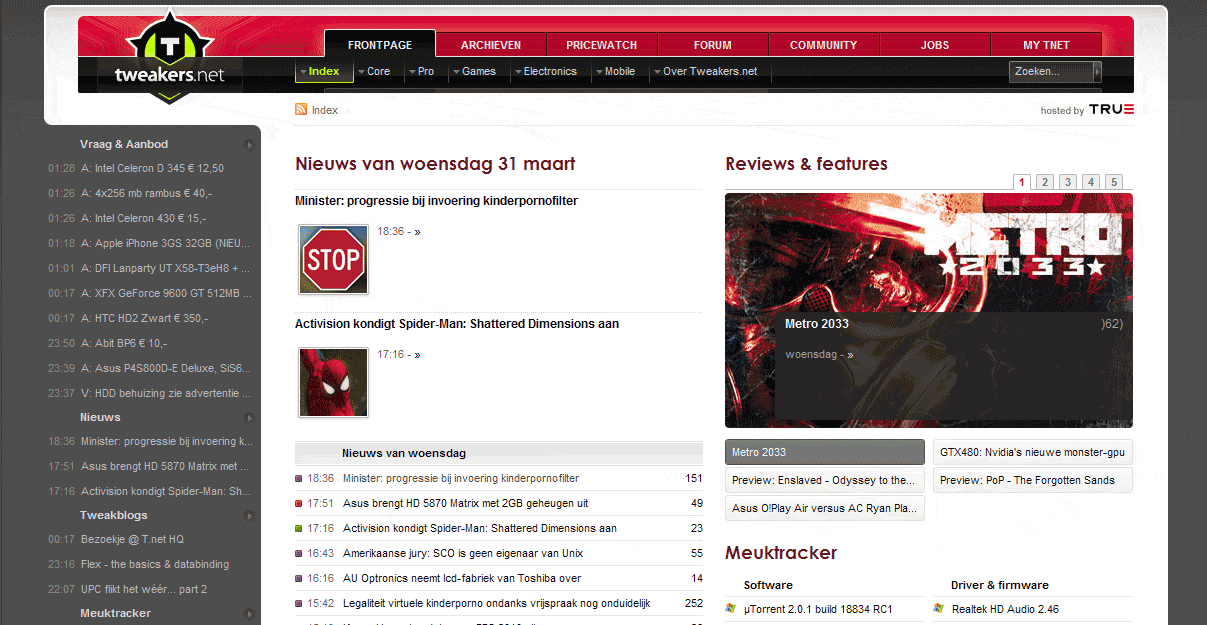Open the Pricewatch tab
The width and height of the screenshot is (1207, 625).
[x=602, y=45]
